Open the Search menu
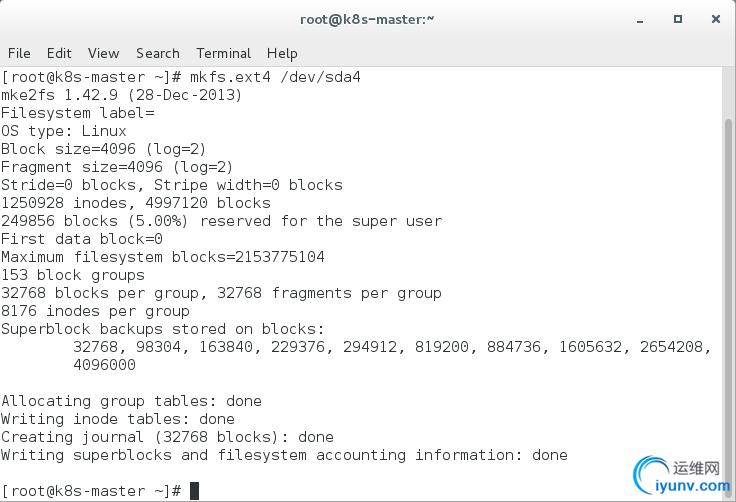The width and height of the screenshot is (736, 502). click(158, 53)
